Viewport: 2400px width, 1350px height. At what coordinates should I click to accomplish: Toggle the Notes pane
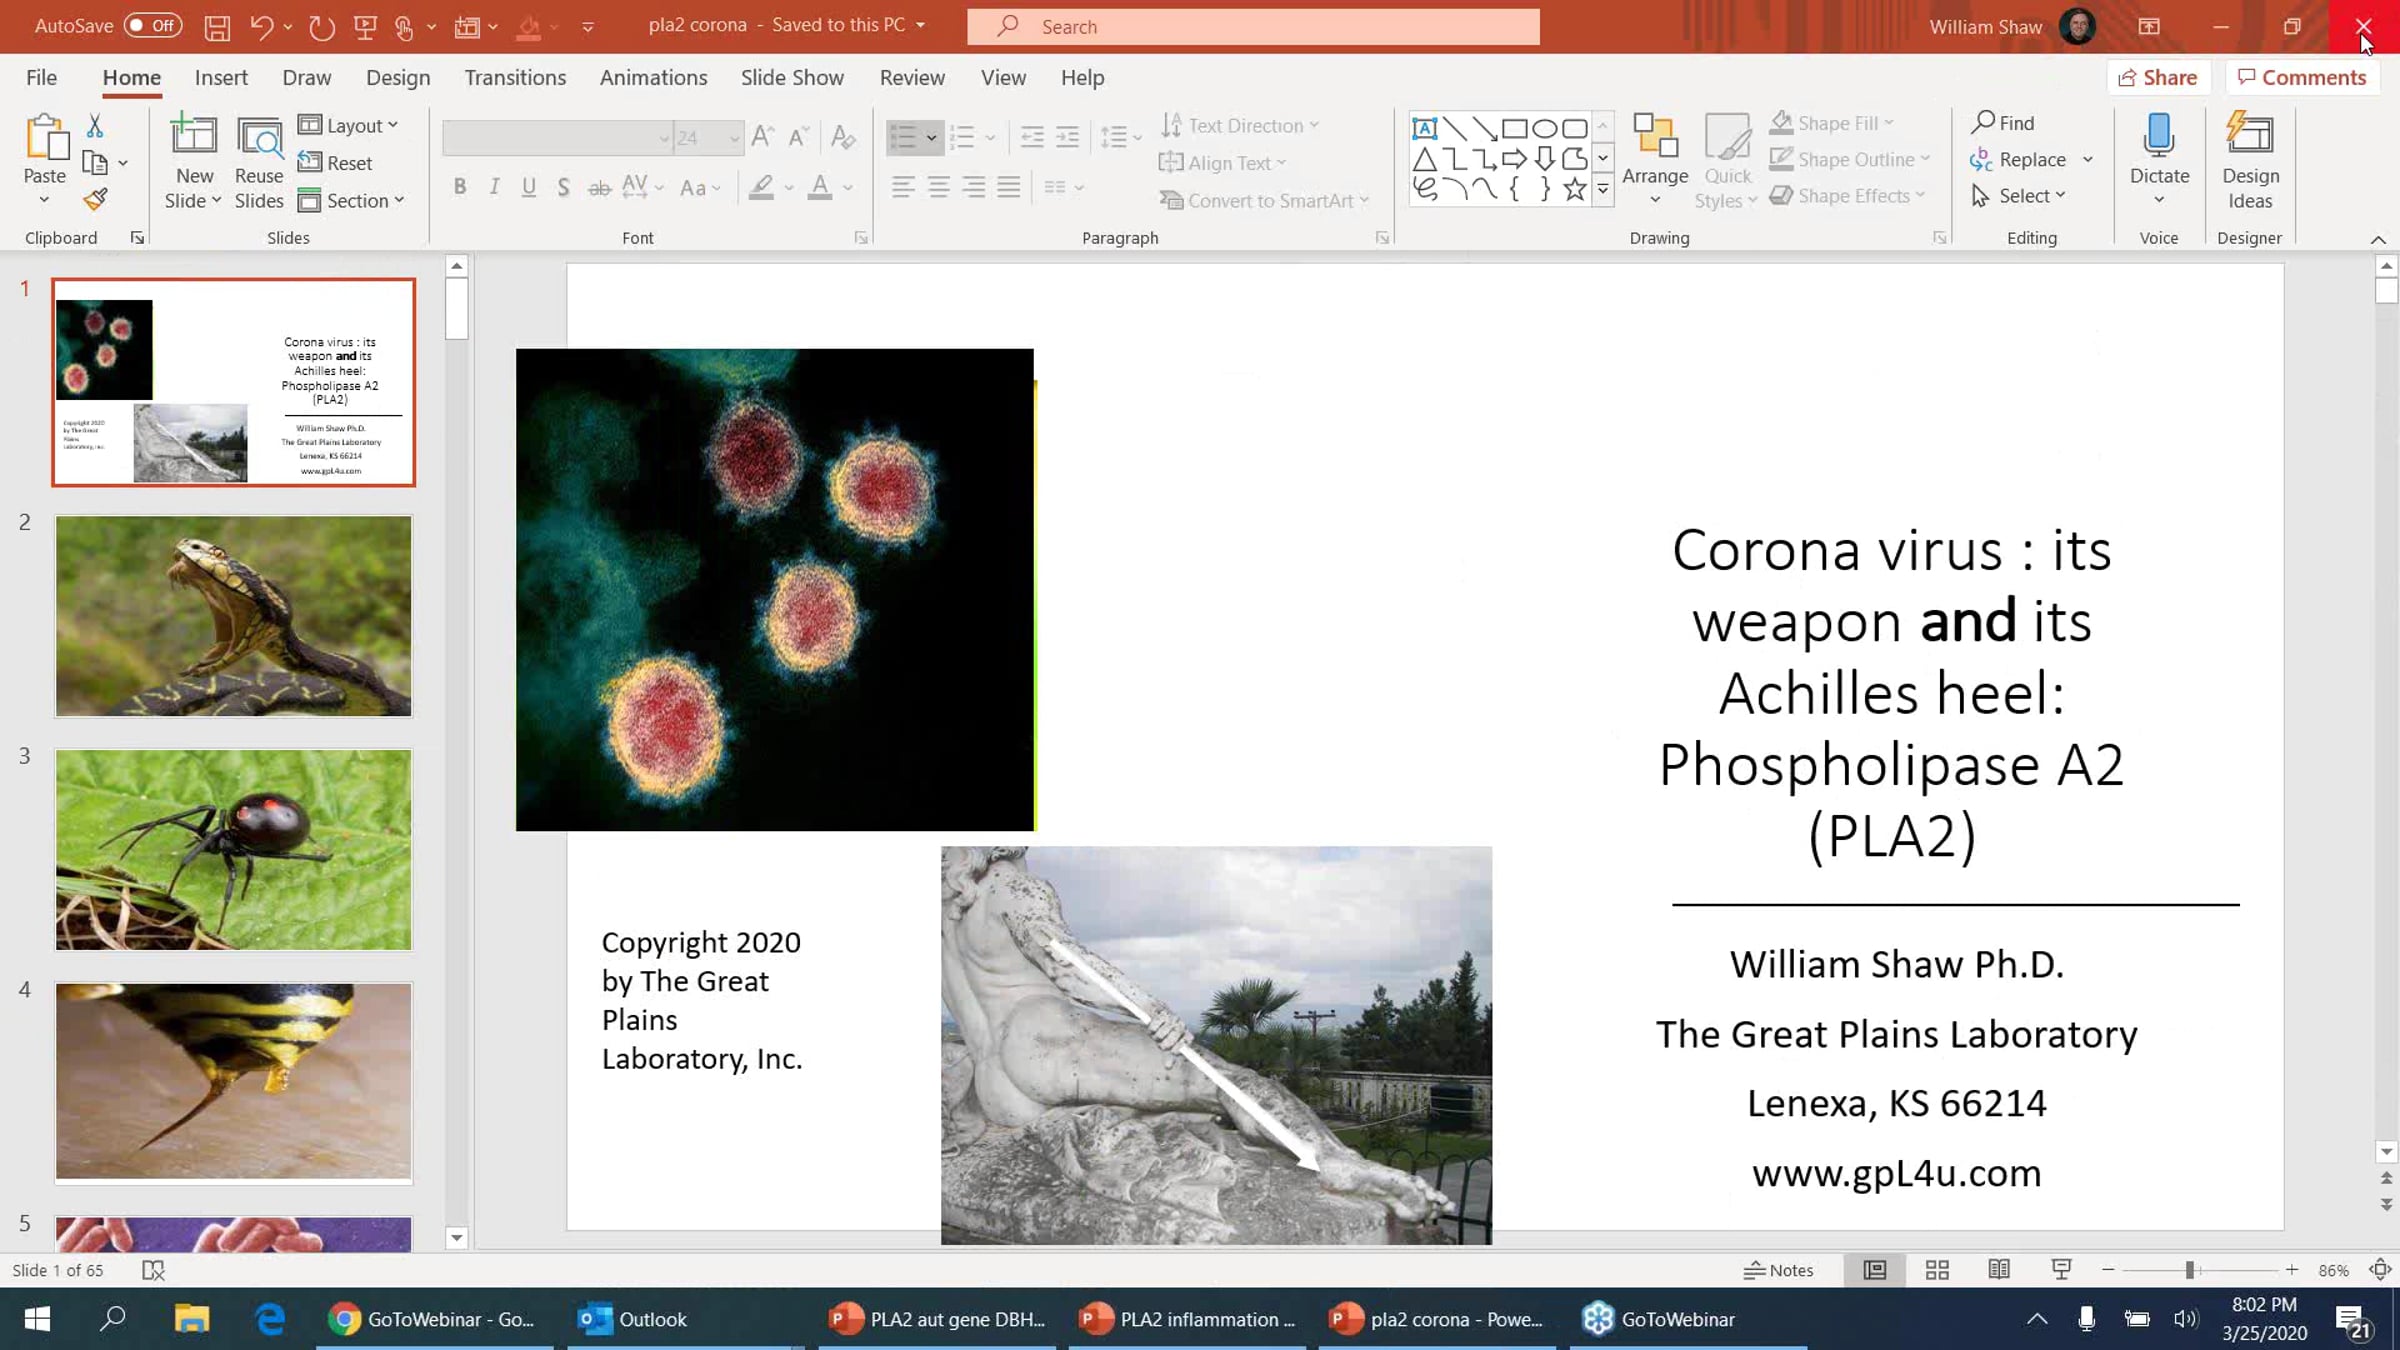pos(1778,1270)
